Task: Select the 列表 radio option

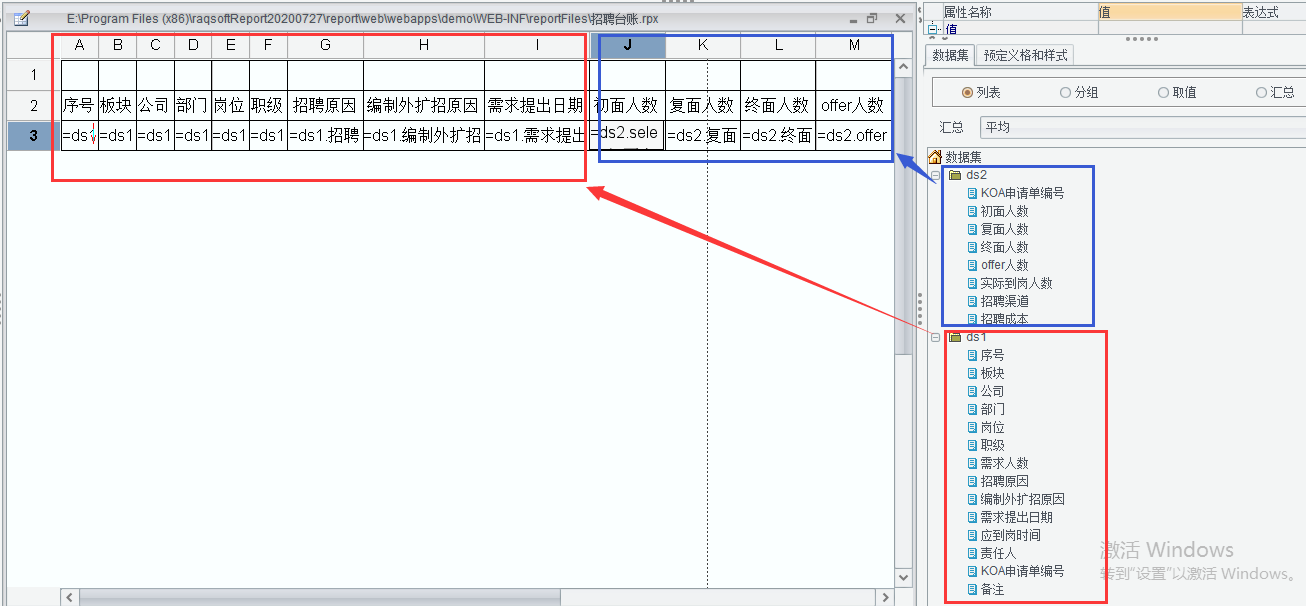Action: pyautogui.click(x=967, y=92)
